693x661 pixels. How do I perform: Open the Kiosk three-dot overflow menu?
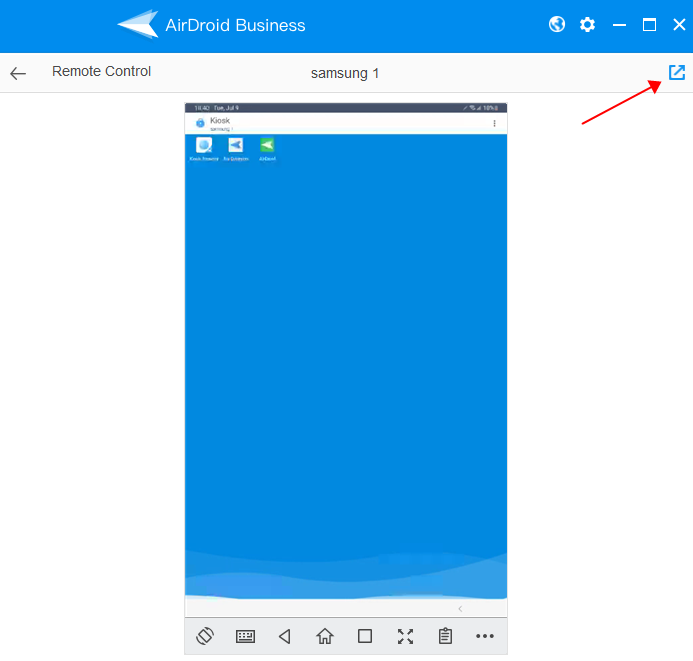pyautogui.click(x=494, y=123)
